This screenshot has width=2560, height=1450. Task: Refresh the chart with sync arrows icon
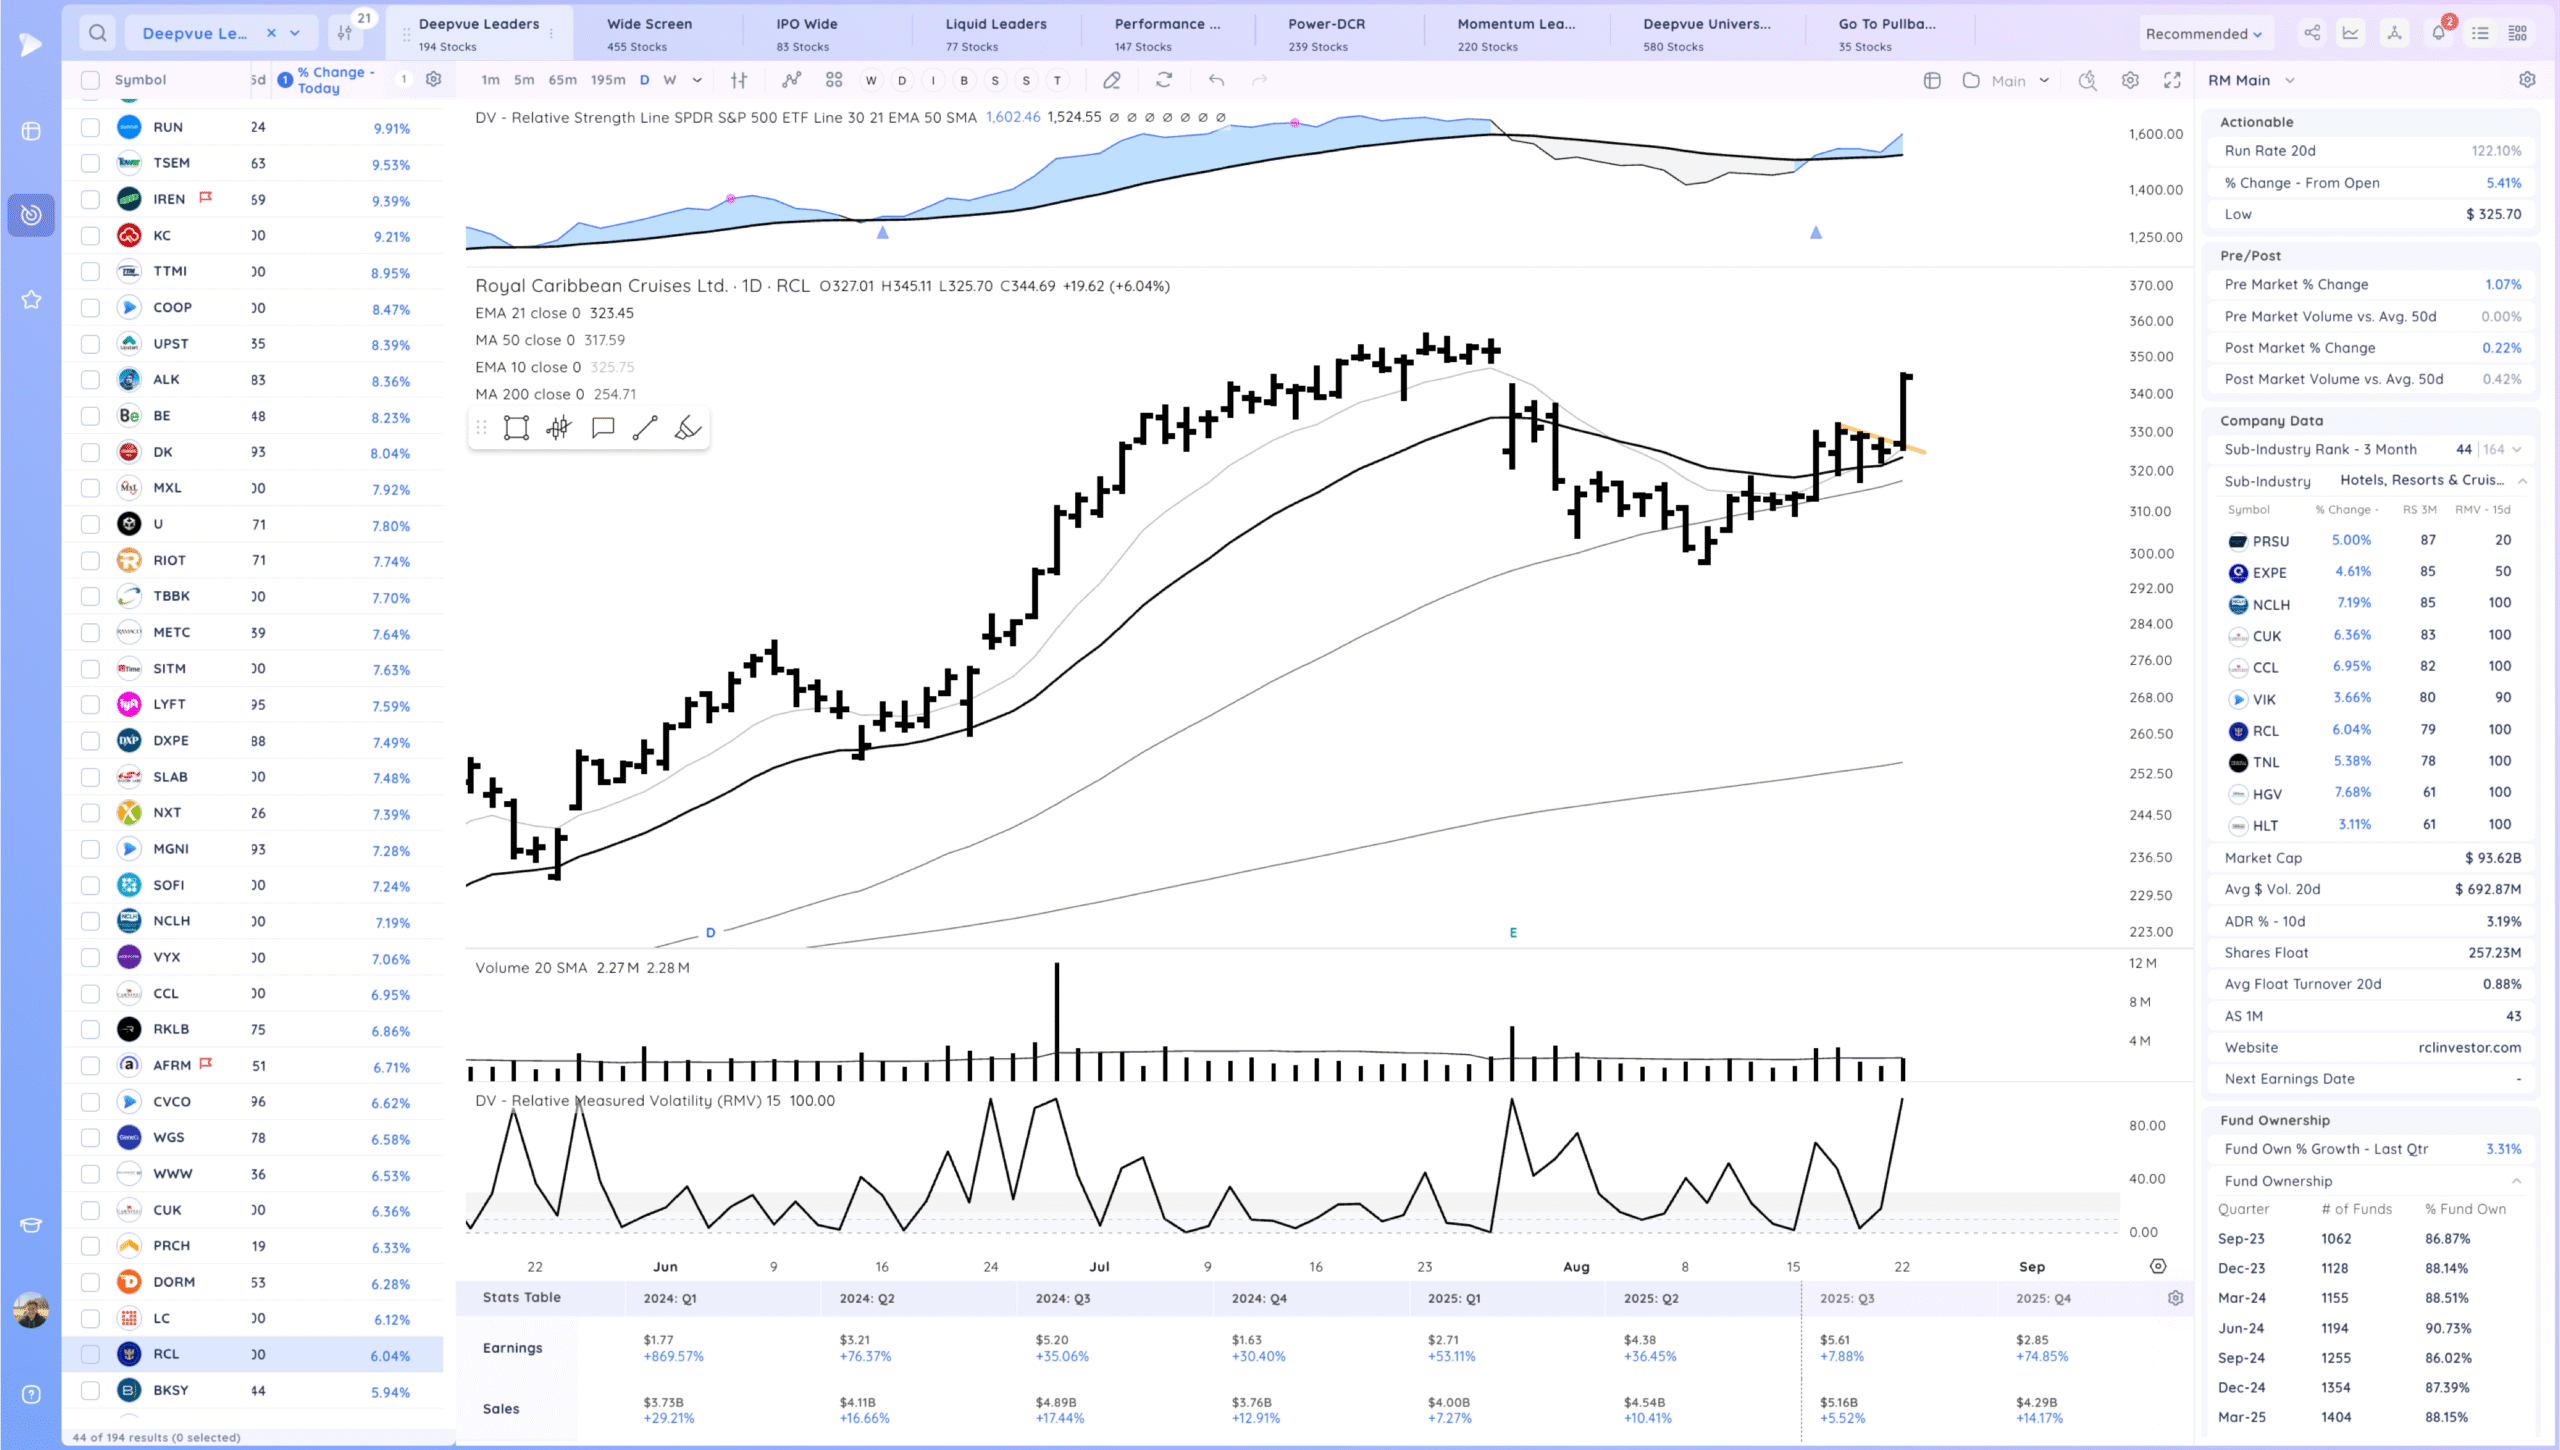coord(1164,80)
